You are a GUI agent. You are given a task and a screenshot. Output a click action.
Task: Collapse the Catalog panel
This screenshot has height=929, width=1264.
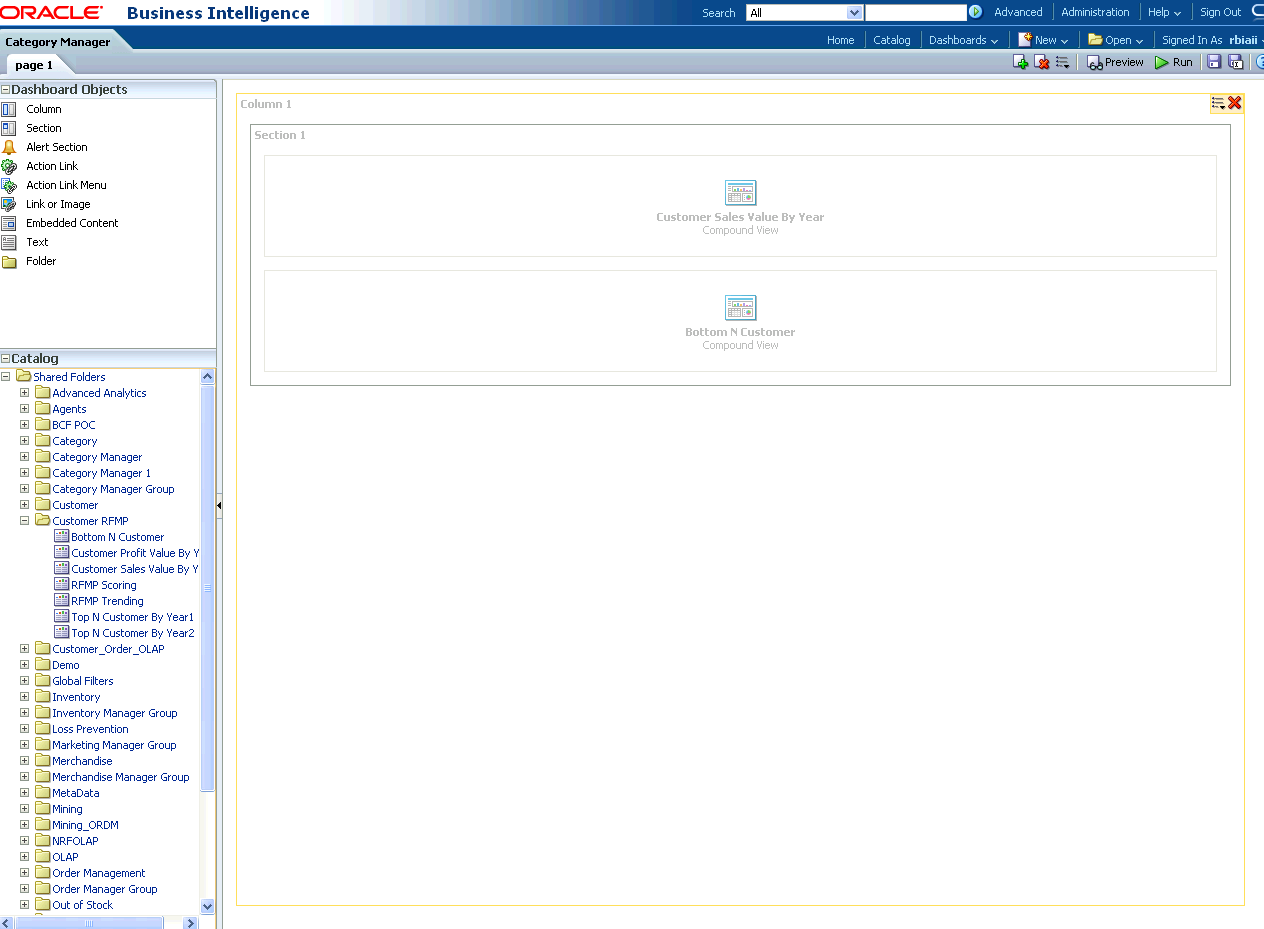click(x=6, y=359)
